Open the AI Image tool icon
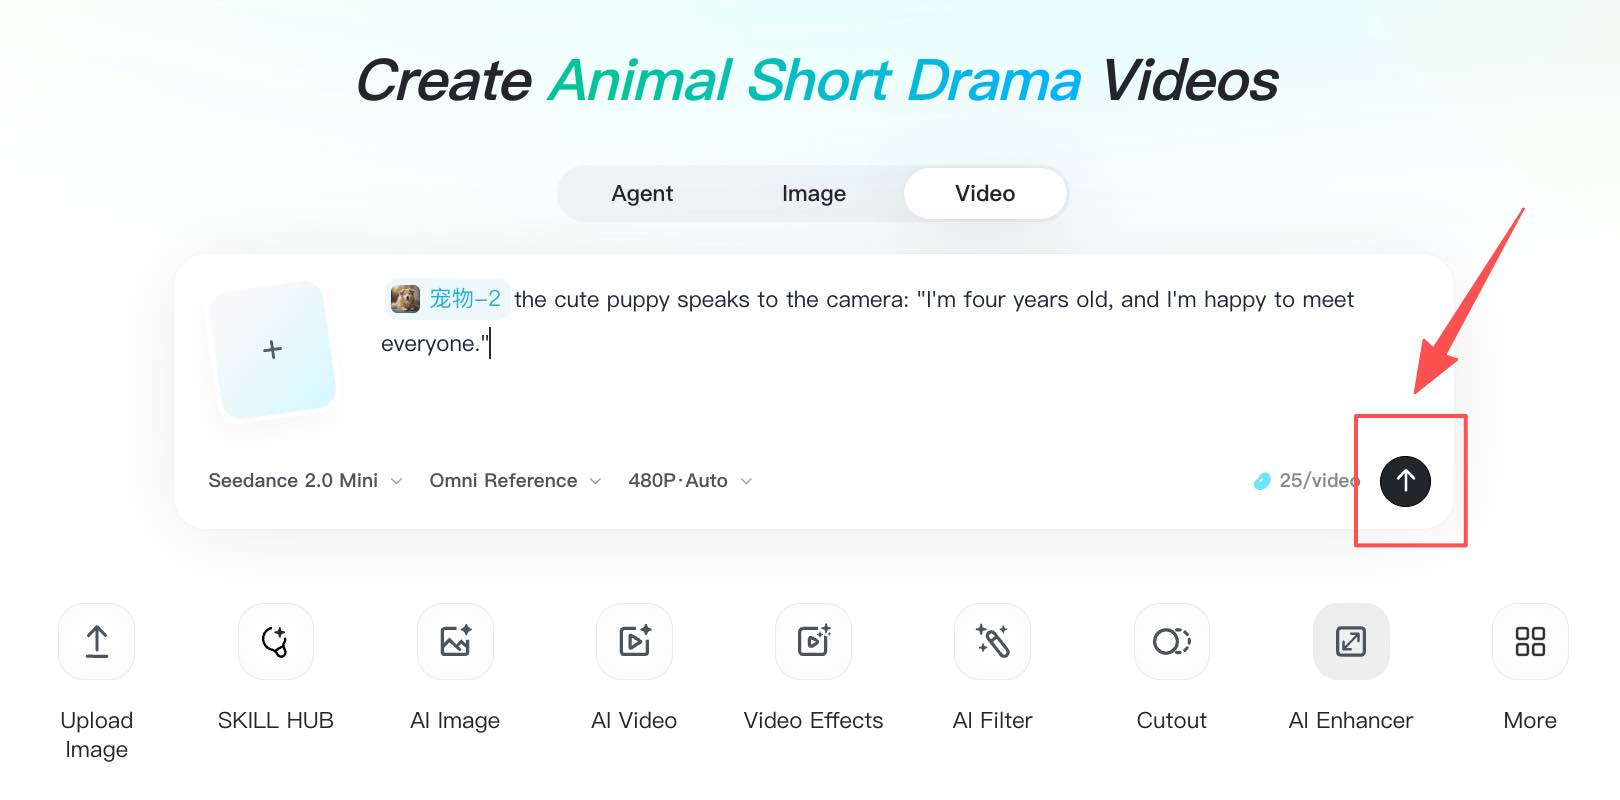Image resolution: width=1620 pixels, height=800 pixels. click(455, 641)
